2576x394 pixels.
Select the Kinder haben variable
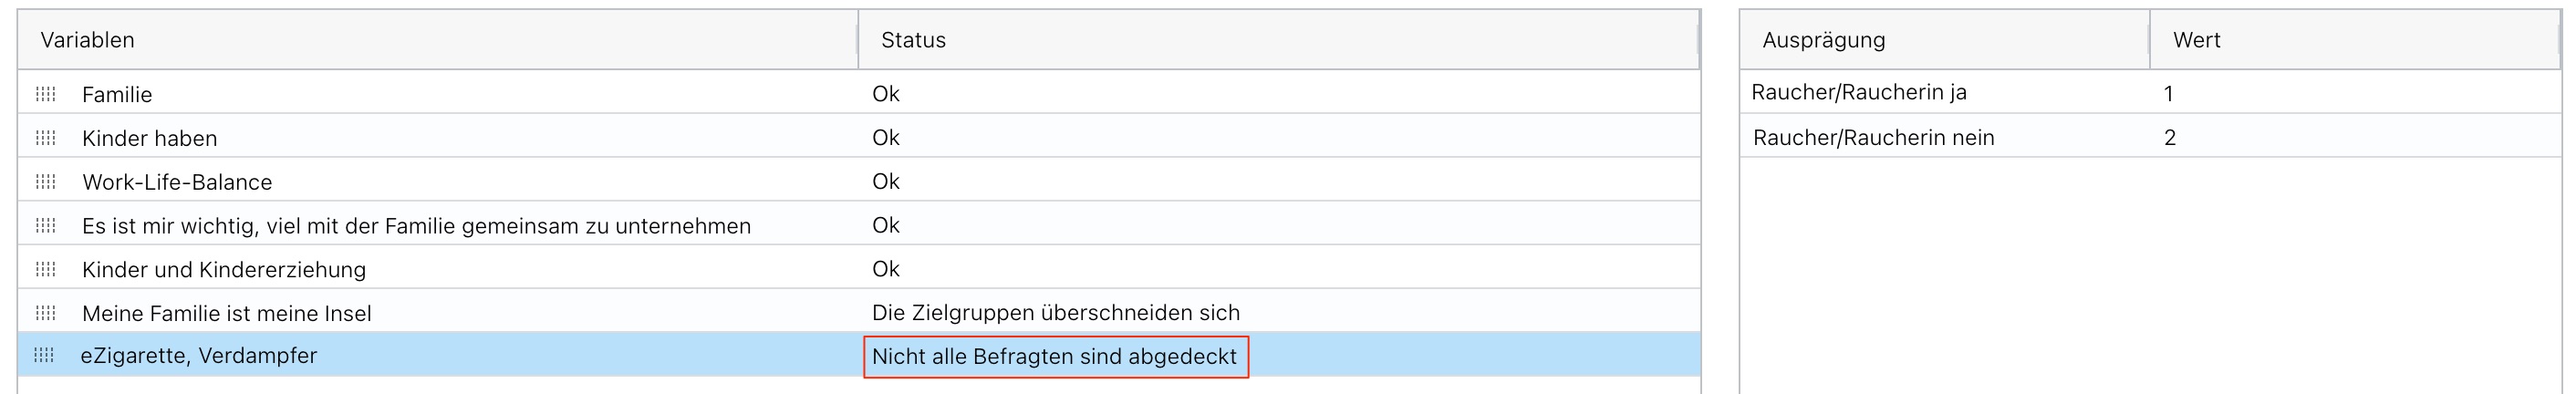pos(149,138)
